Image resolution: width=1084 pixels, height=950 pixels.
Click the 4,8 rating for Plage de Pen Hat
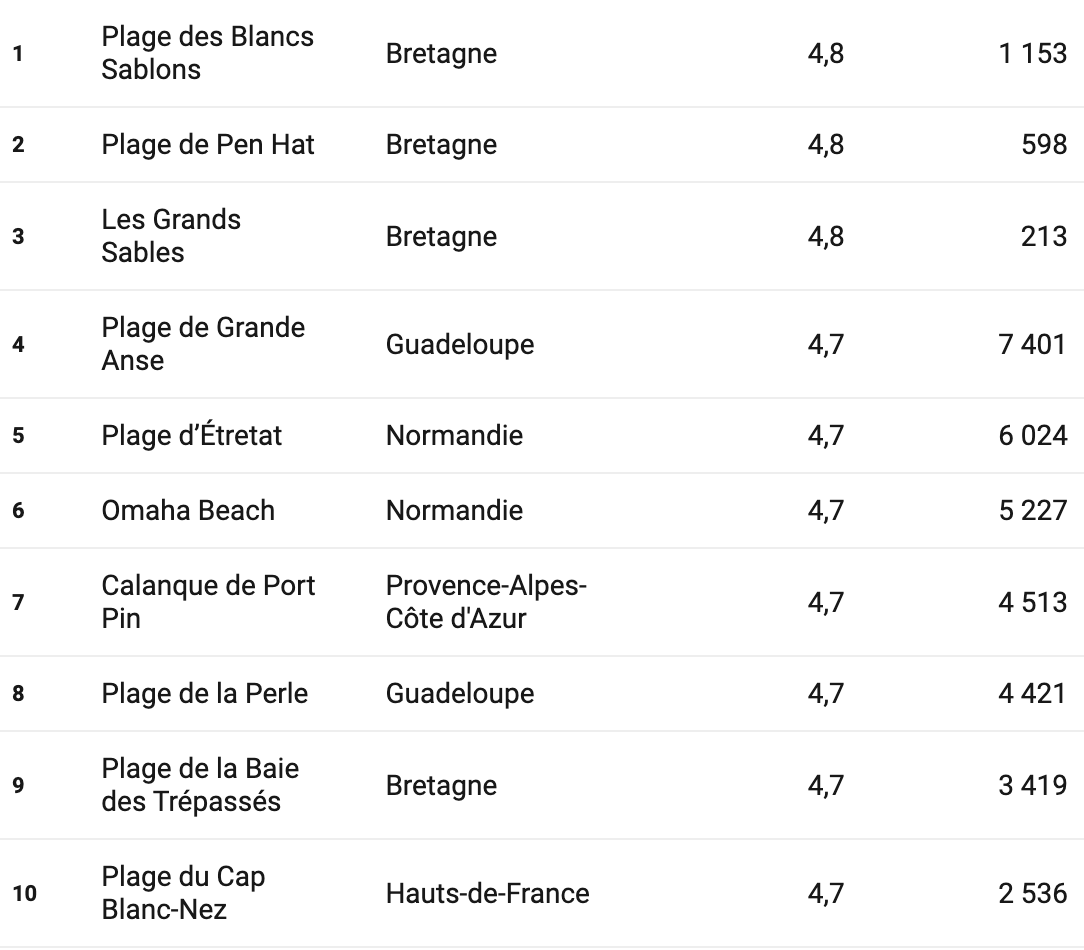tap(825, 145)
